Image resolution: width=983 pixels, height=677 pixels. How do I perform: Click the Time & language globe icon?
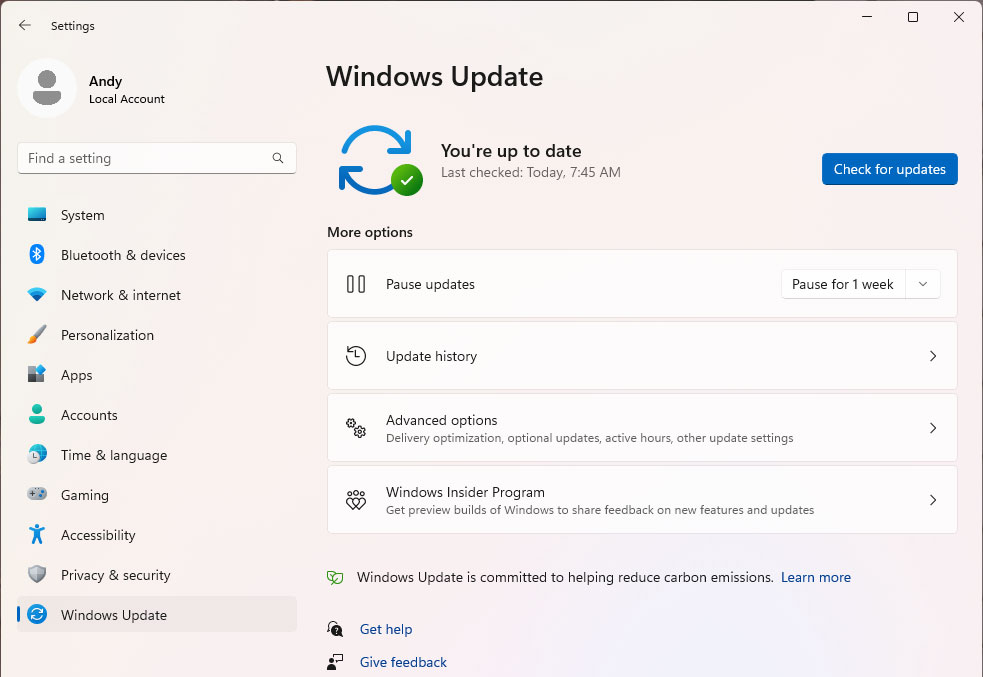[x=37, y=454]
